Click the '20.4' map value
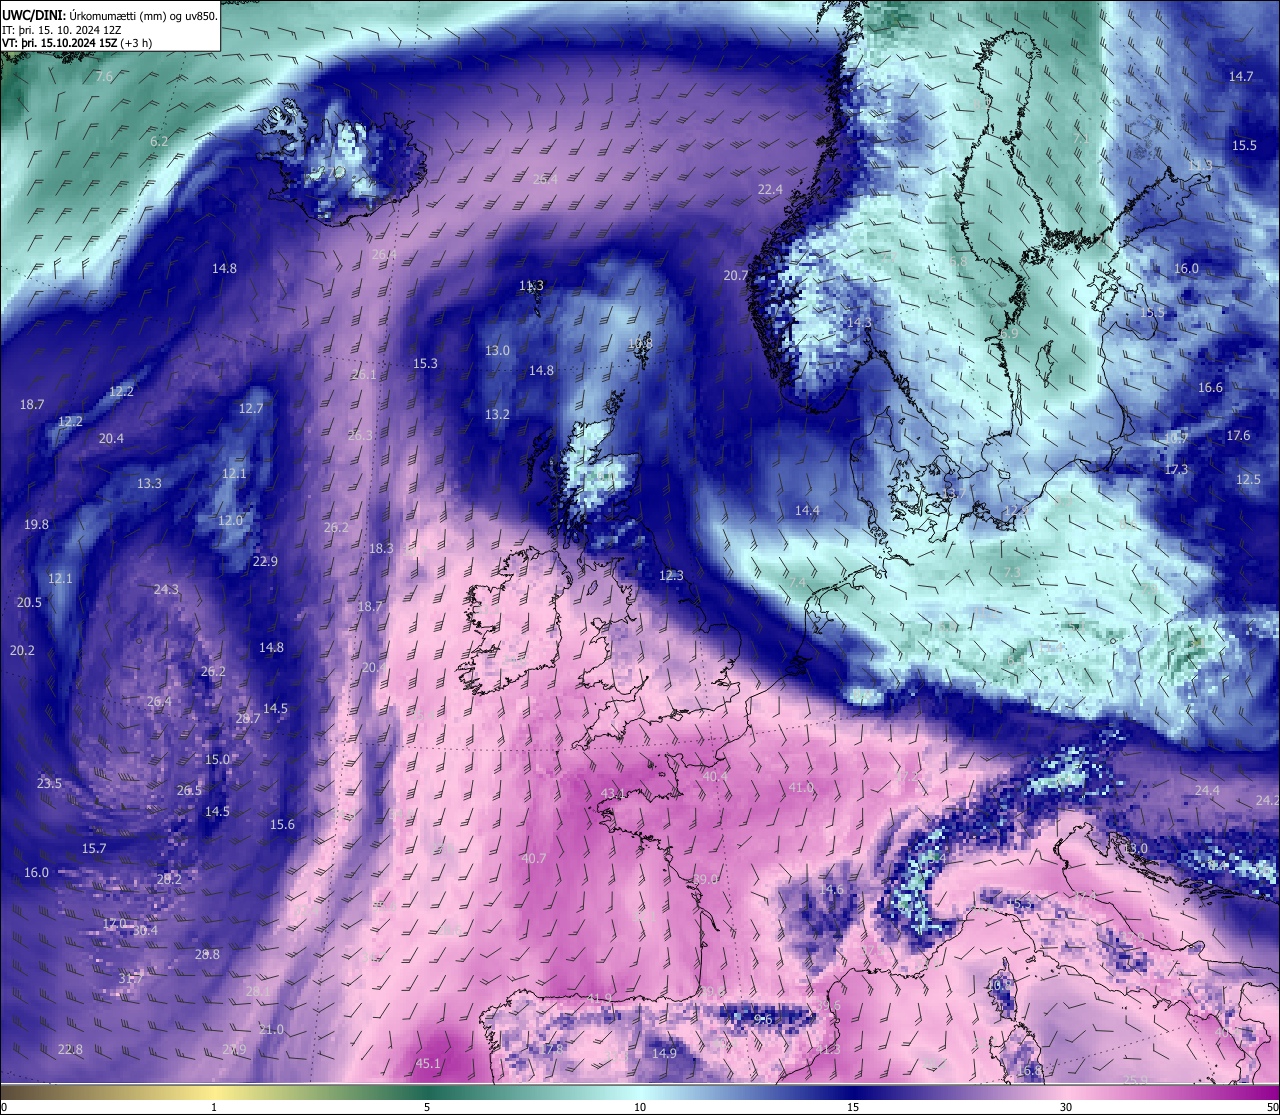The width and height of the screenshot is (1280, 1115). (x=111, y=439)
